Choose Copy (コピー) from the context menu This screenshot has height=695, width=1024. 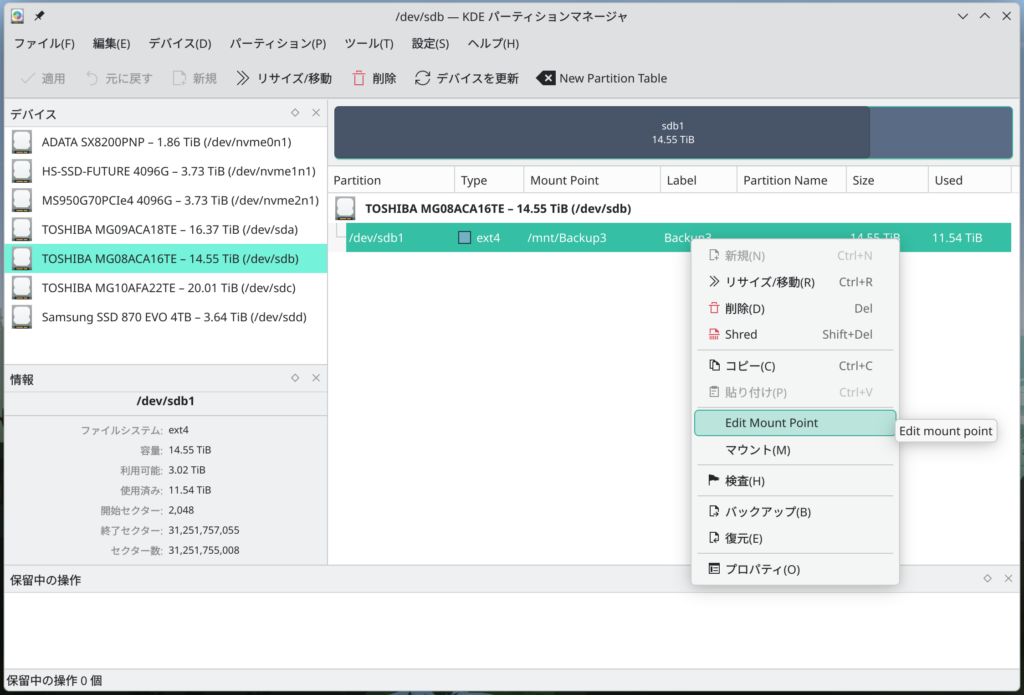pyautogui.click(x=749, y=366)
